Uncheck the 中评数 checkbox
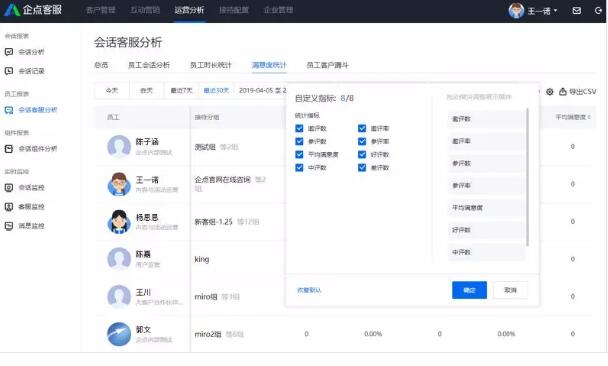 coord(299,168)
